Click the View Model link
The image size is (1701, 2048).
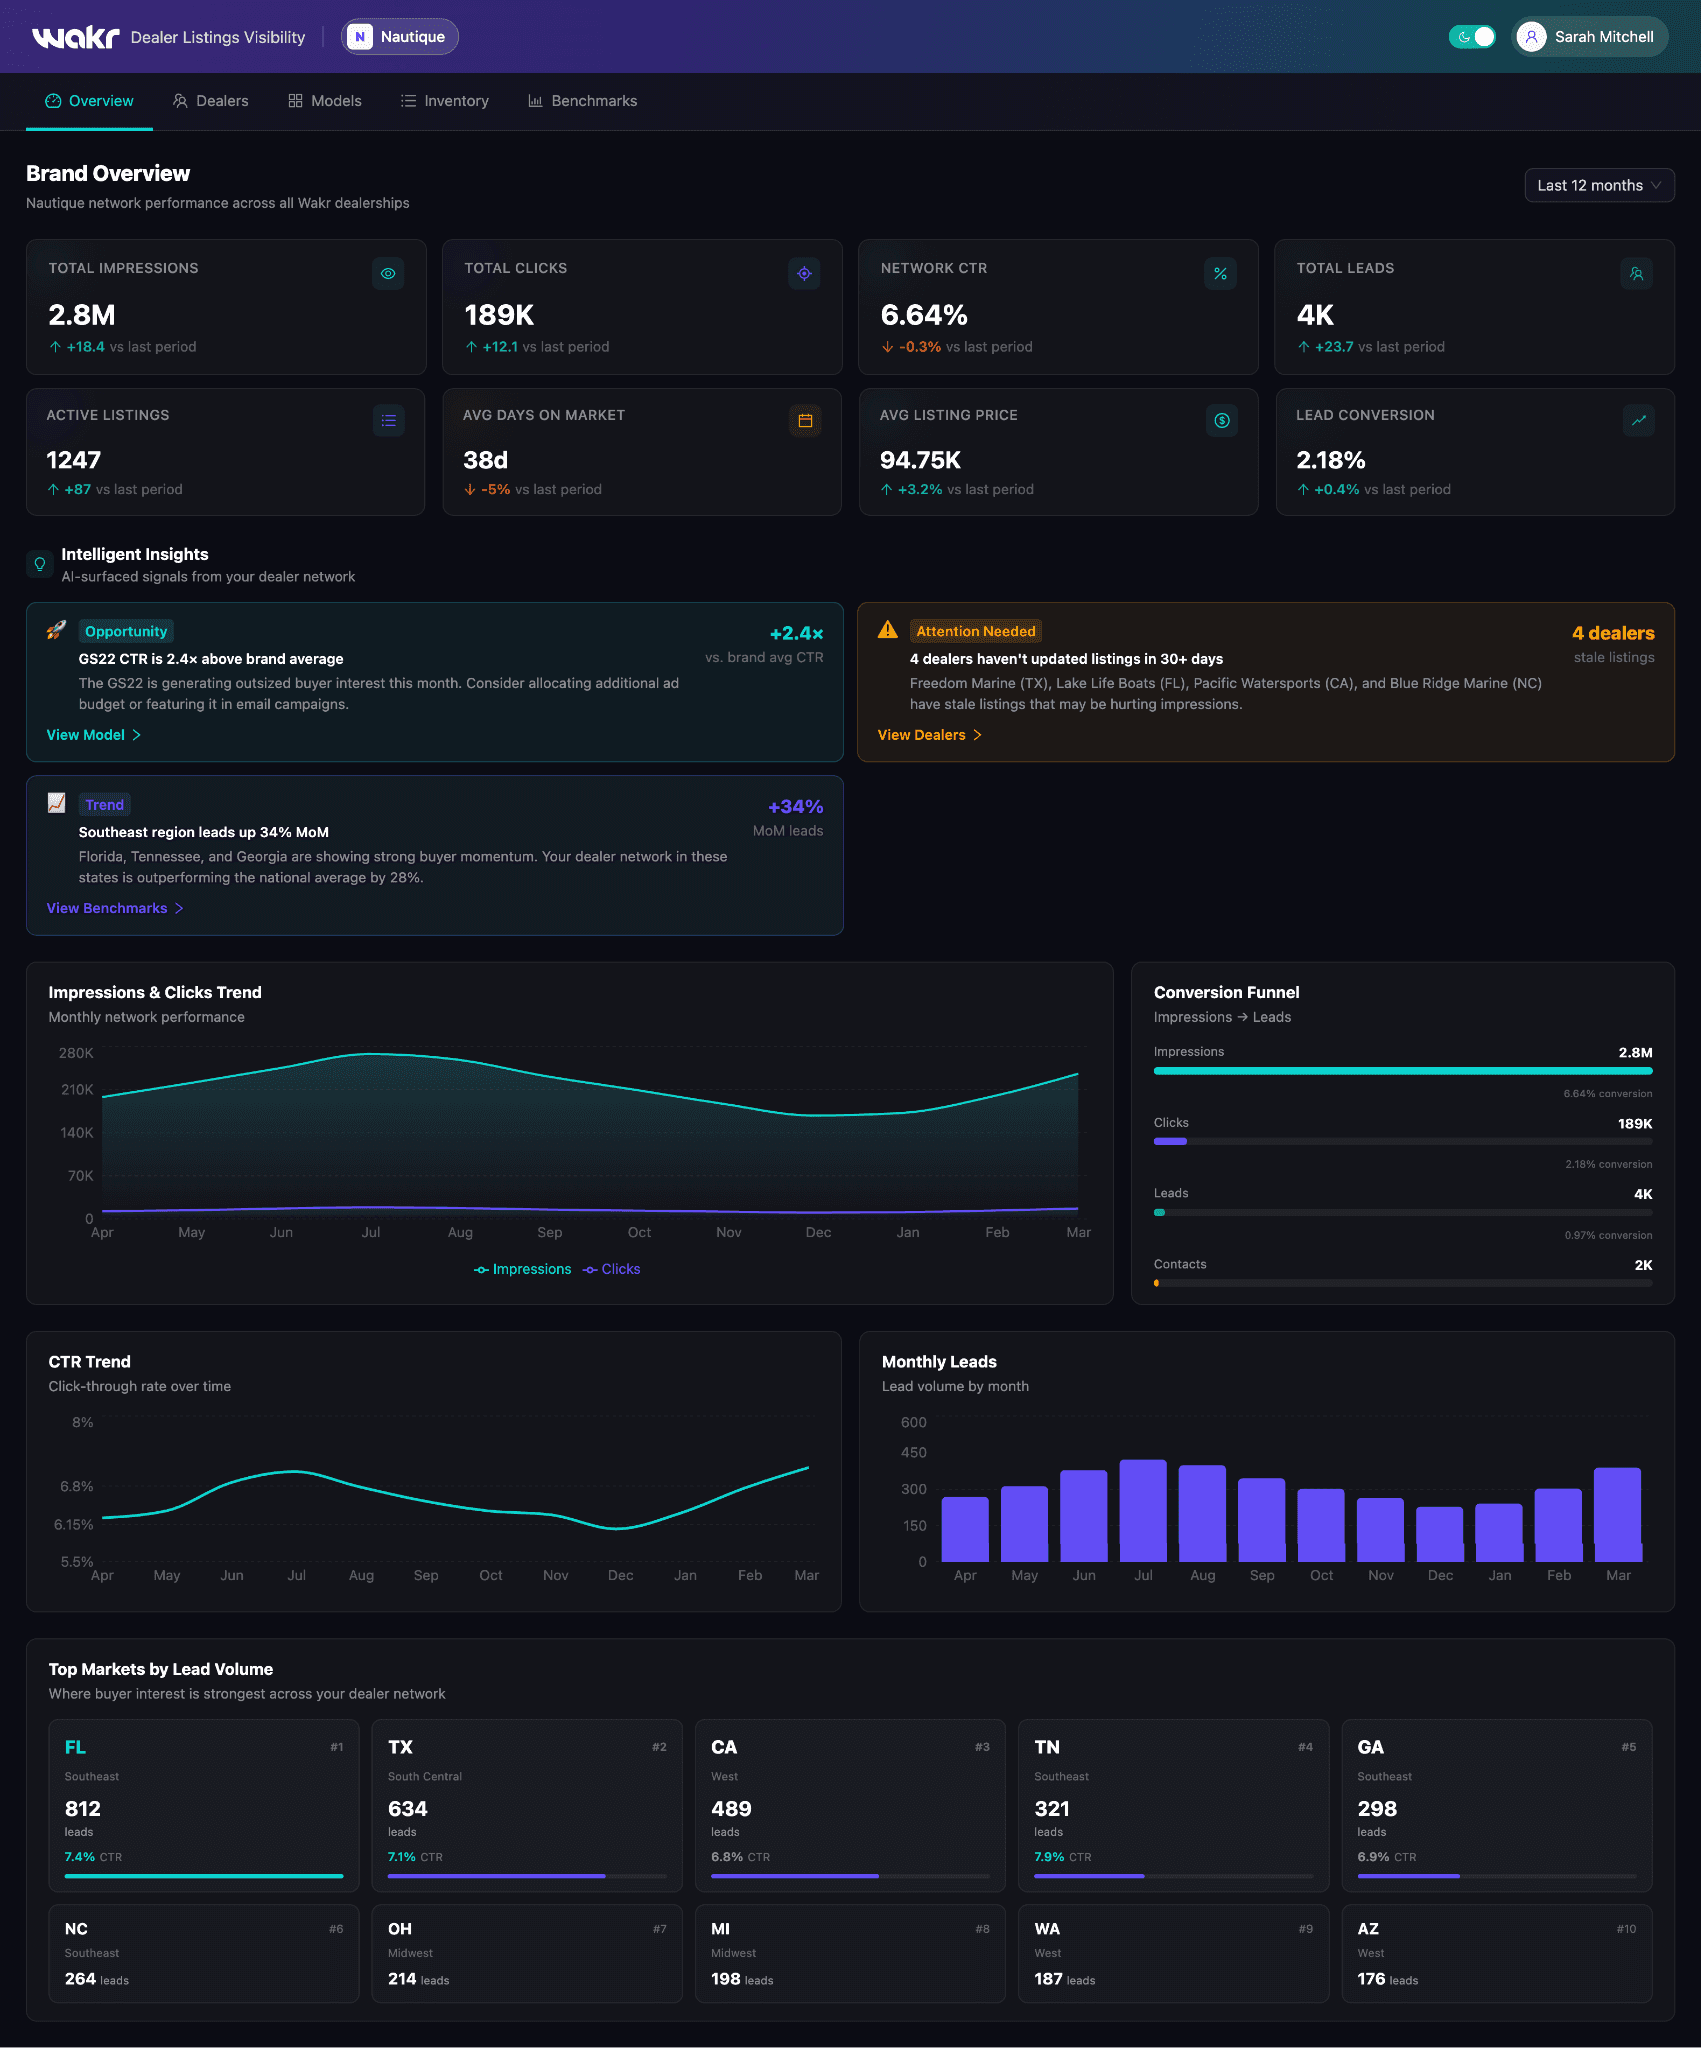click(x=94, y=735)
